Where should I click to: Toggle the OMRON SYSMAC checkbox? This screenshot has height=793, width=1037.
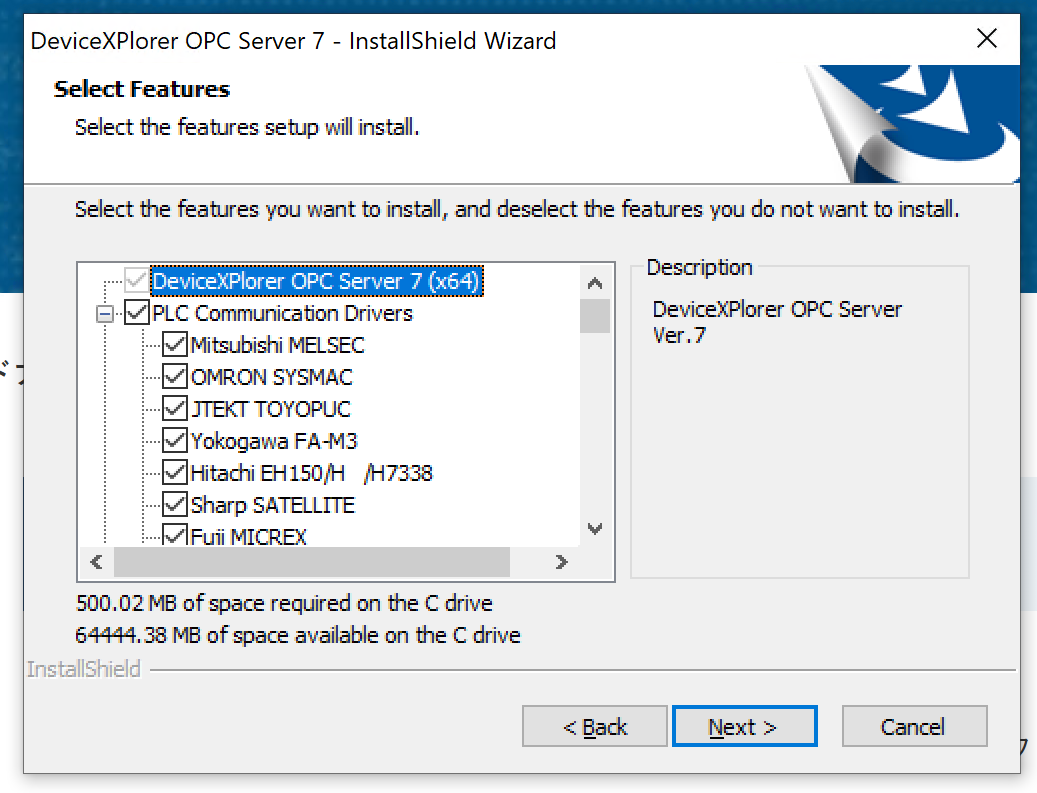click(x=175, y=377)
